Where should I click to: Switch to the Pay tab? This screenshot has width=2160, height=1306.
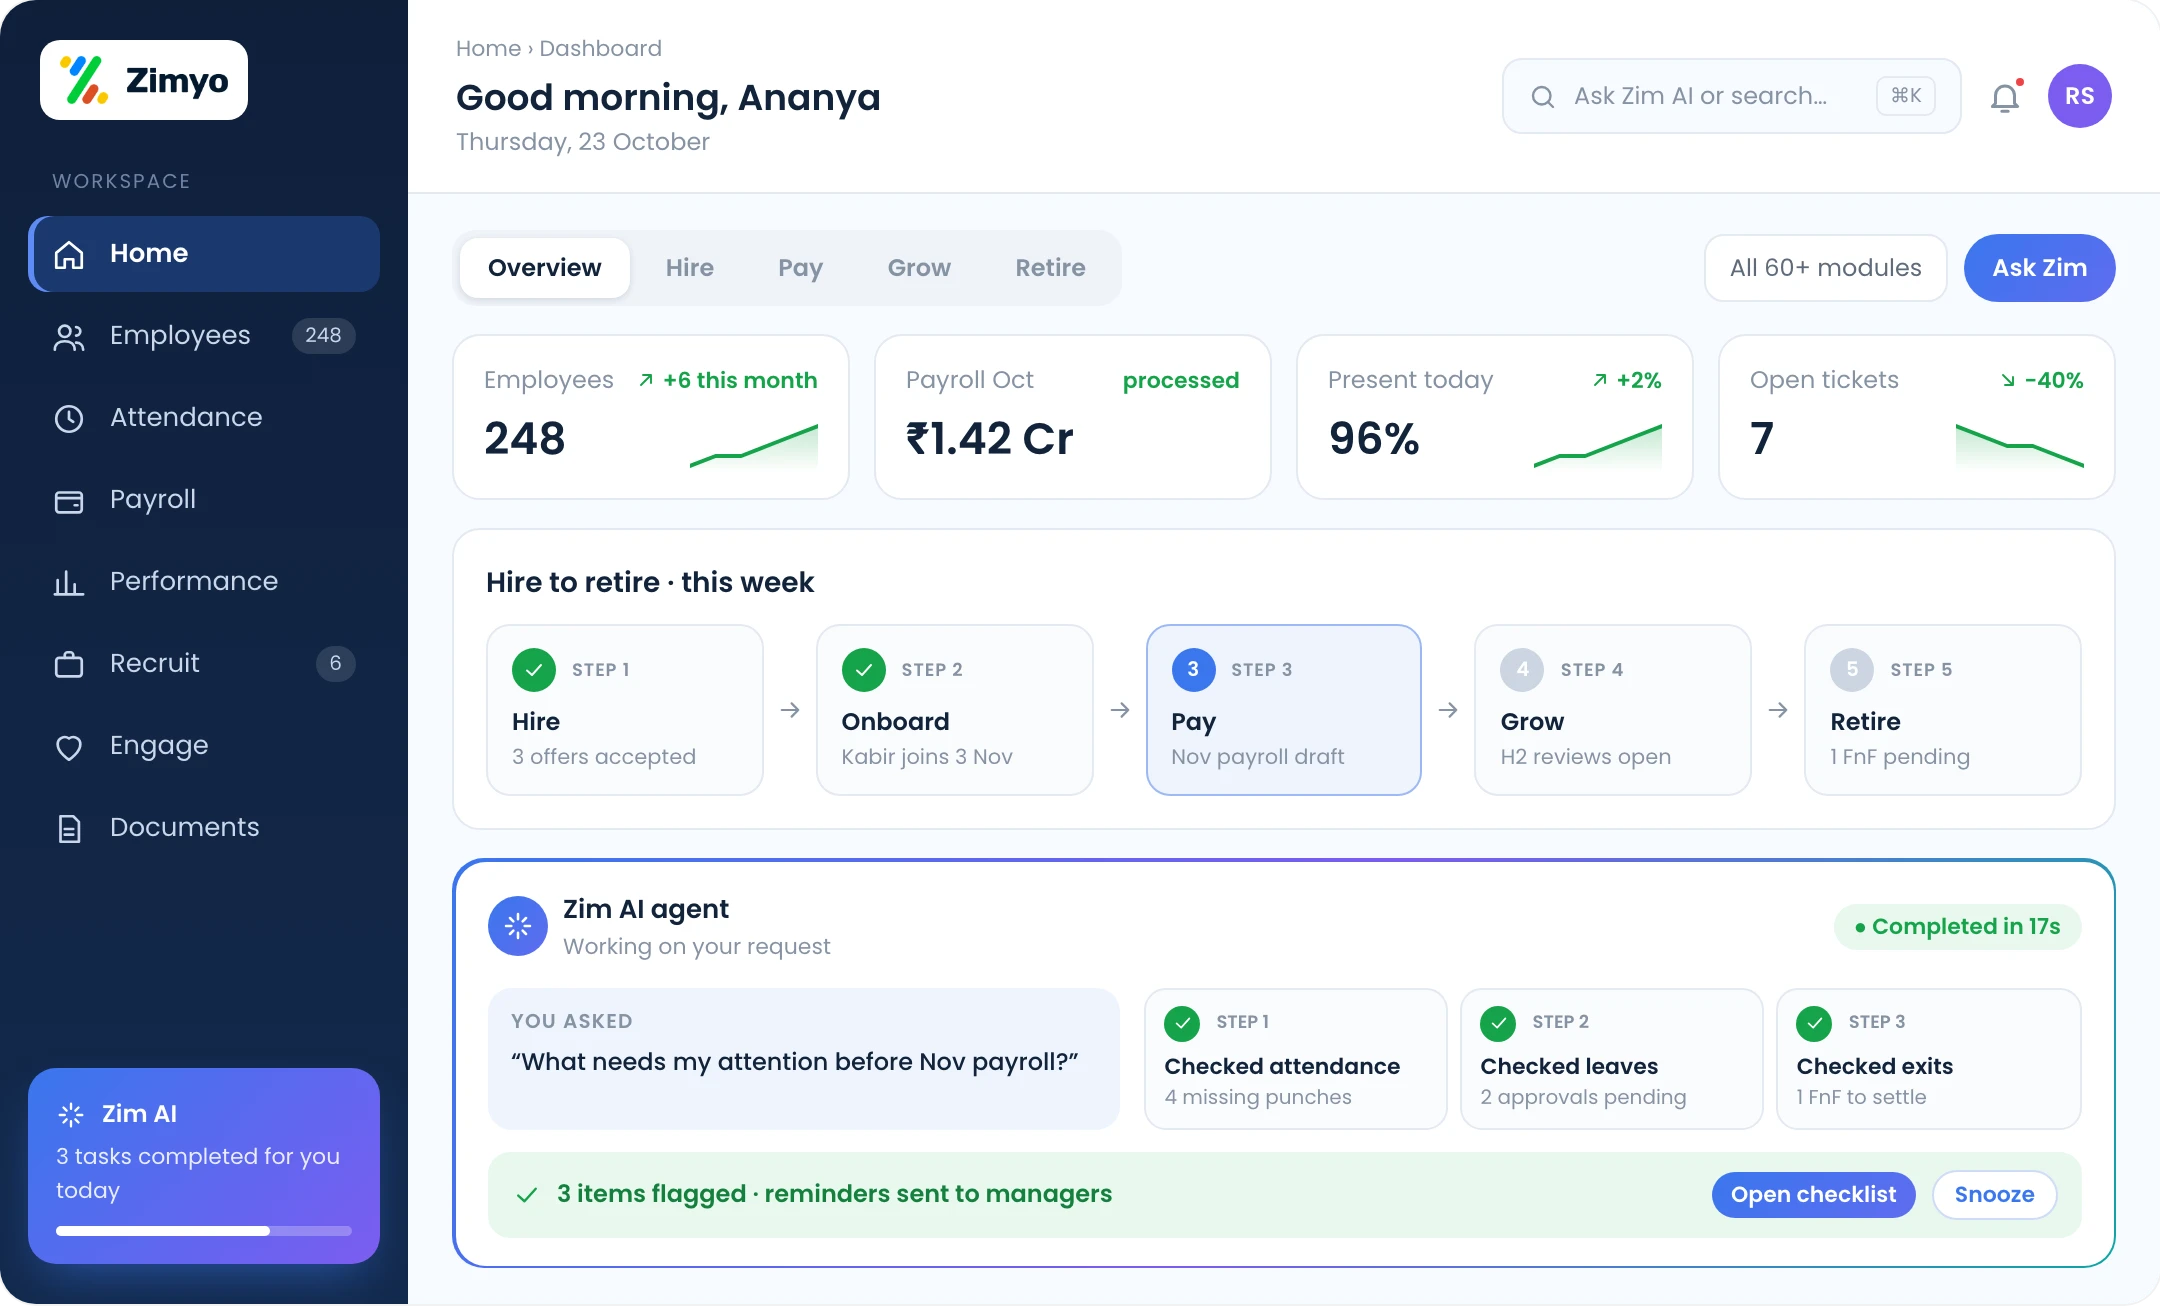(x=801, y=268)
